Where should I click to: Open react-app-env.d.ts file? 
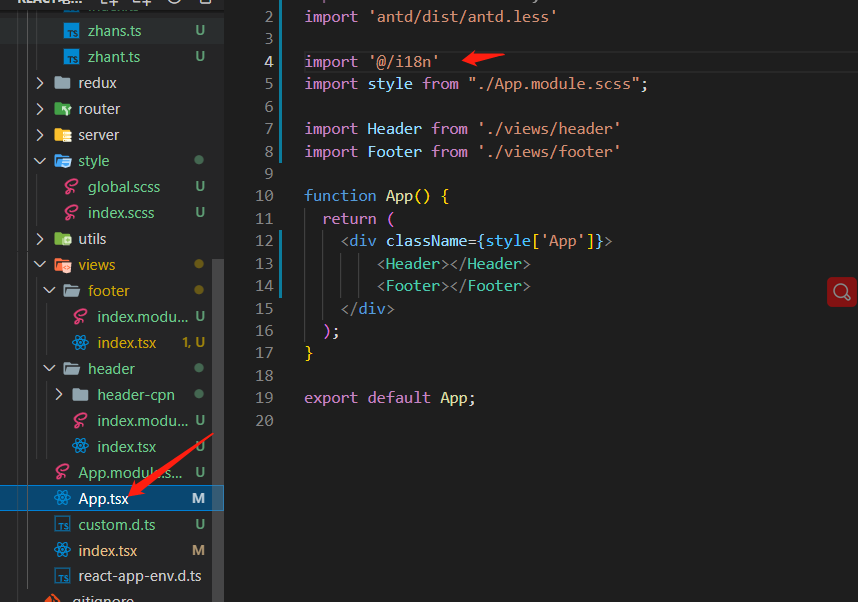click(140, 576)
